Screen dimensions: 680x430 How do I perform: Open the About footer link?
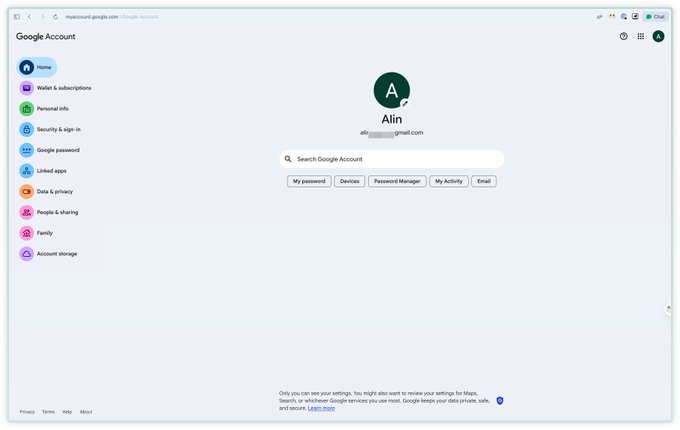(86, 412)
